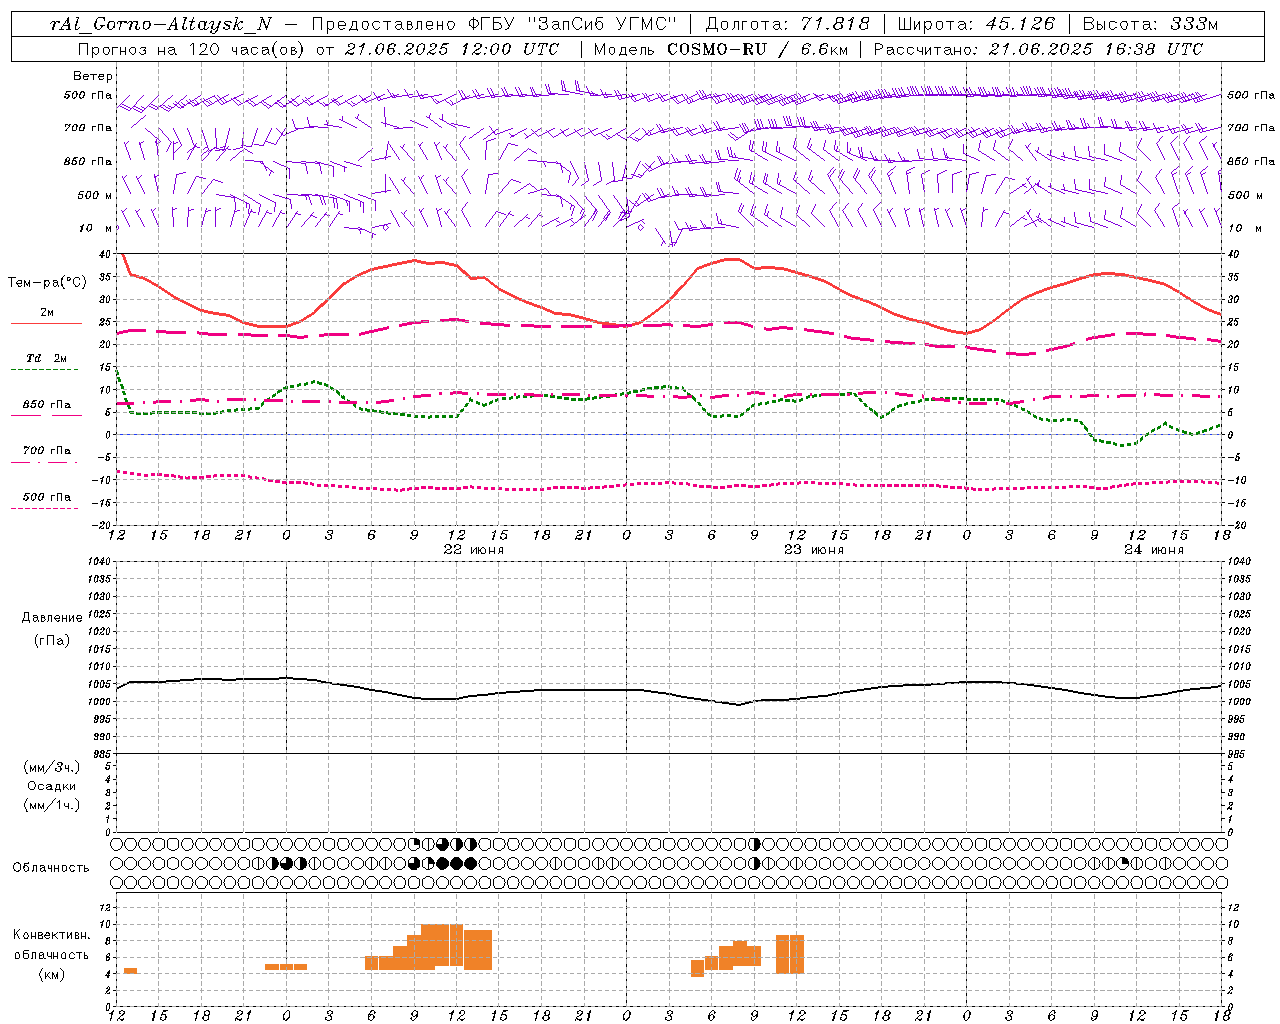Click the Тем-ра(°C) panel label
1280x1024 pixels.
click(x=47, y=283)
